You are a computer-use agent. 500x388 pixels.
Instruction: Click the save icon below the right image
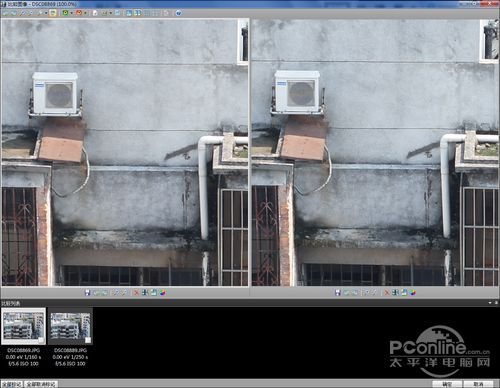pyautogui.click(x=338, y=292)
